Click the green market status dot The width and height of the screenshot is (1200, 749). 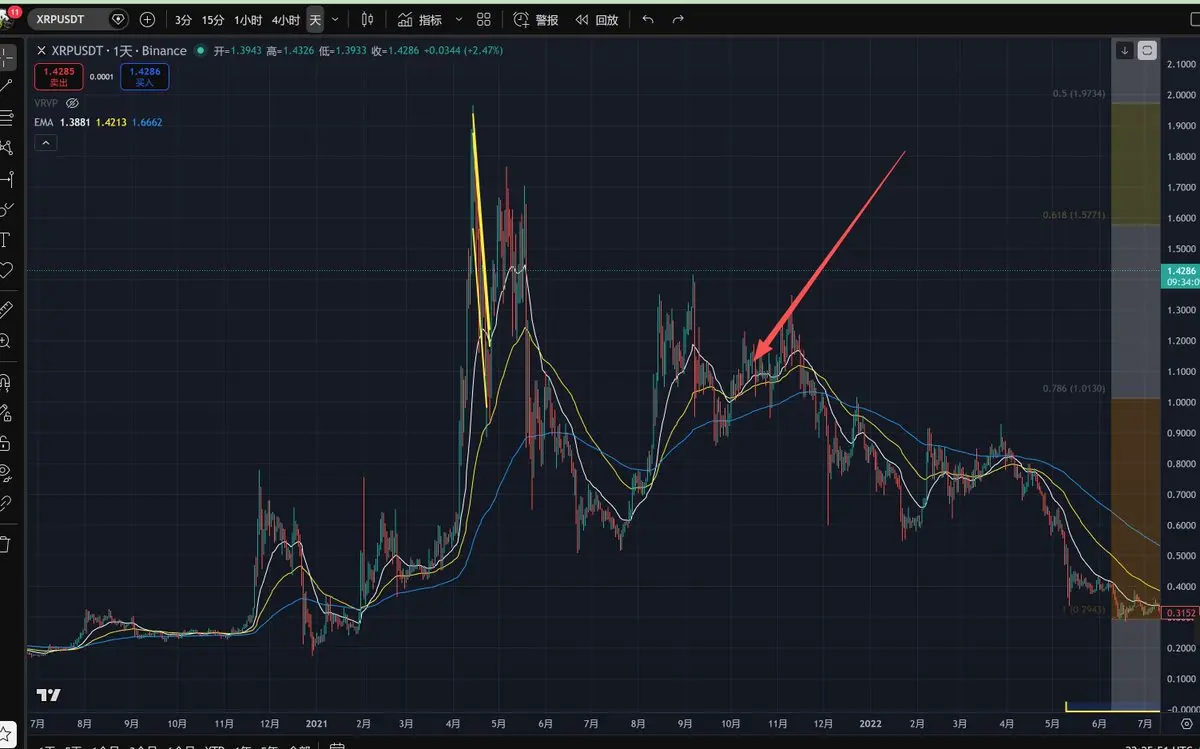pyautogui.click(x=201, y=50)
